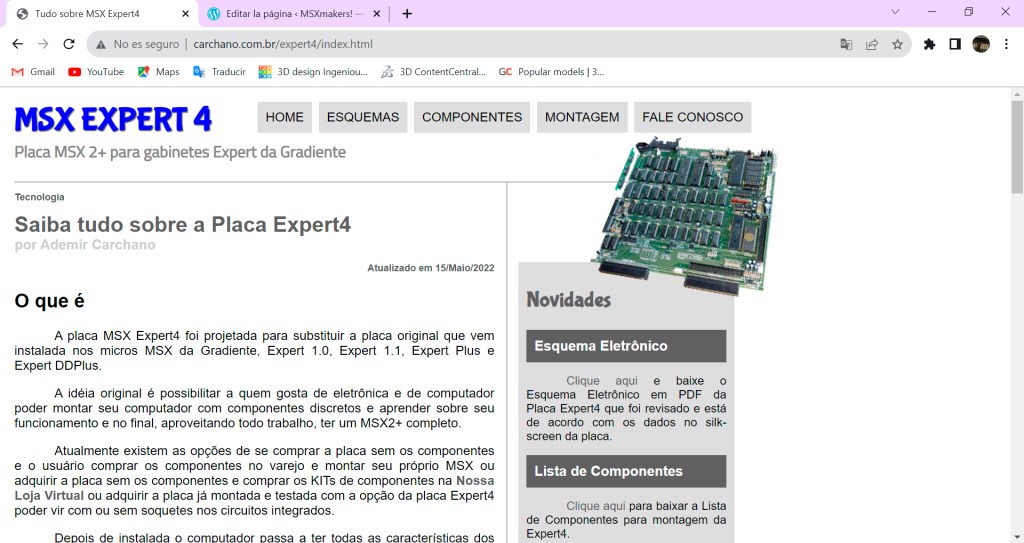Toggle the browser side panel icon
The height and width of the screenshot is (543, 1024).
click(955, 44)
